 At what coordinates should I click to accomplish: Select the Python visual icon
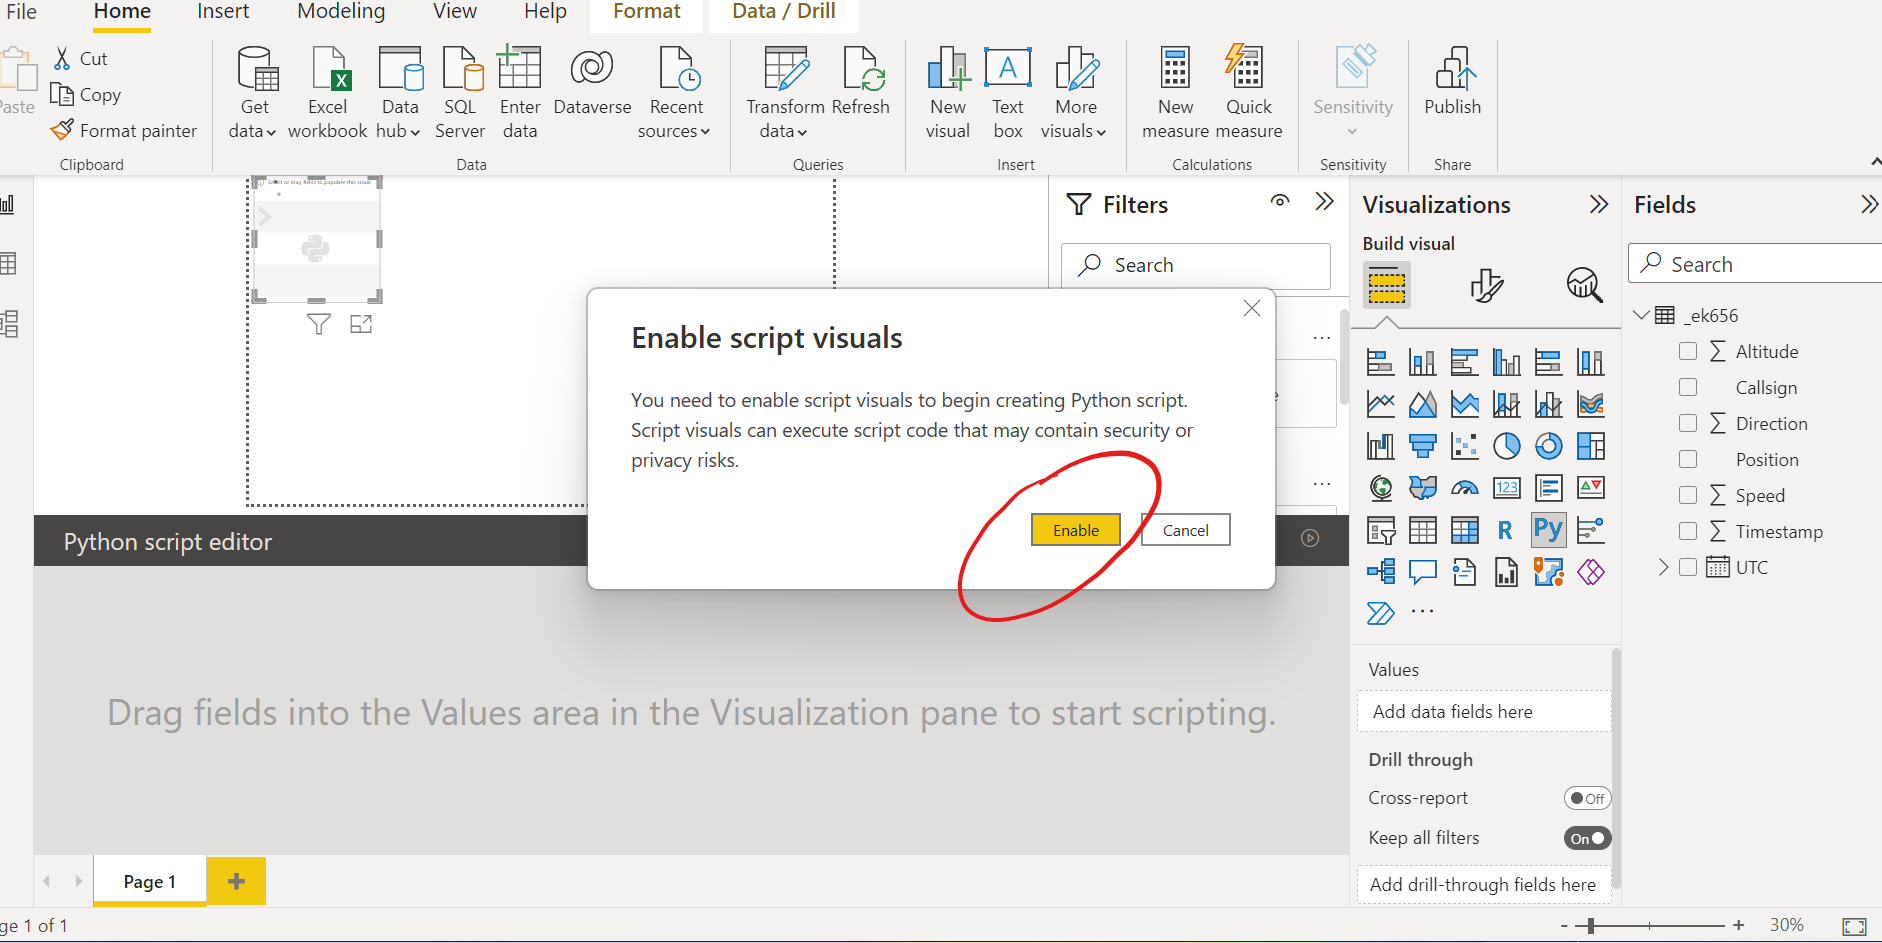(1547, 530)
